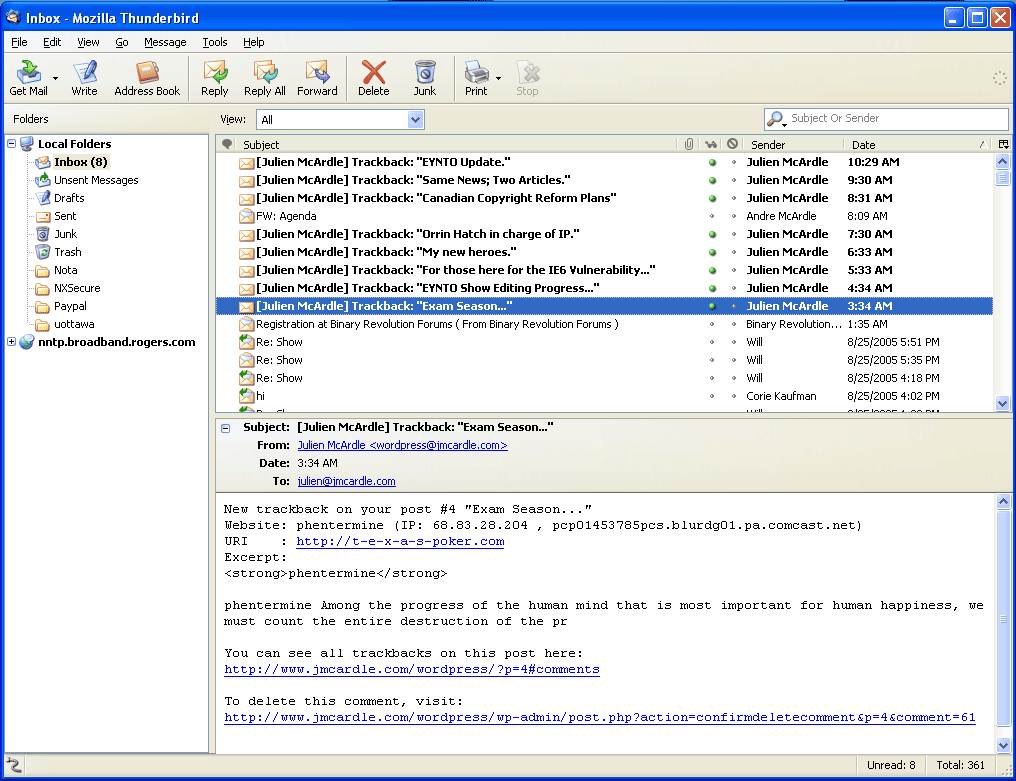The image size is (1016, 781).
Task: Open the Message menu
Action: pos(165,42)
